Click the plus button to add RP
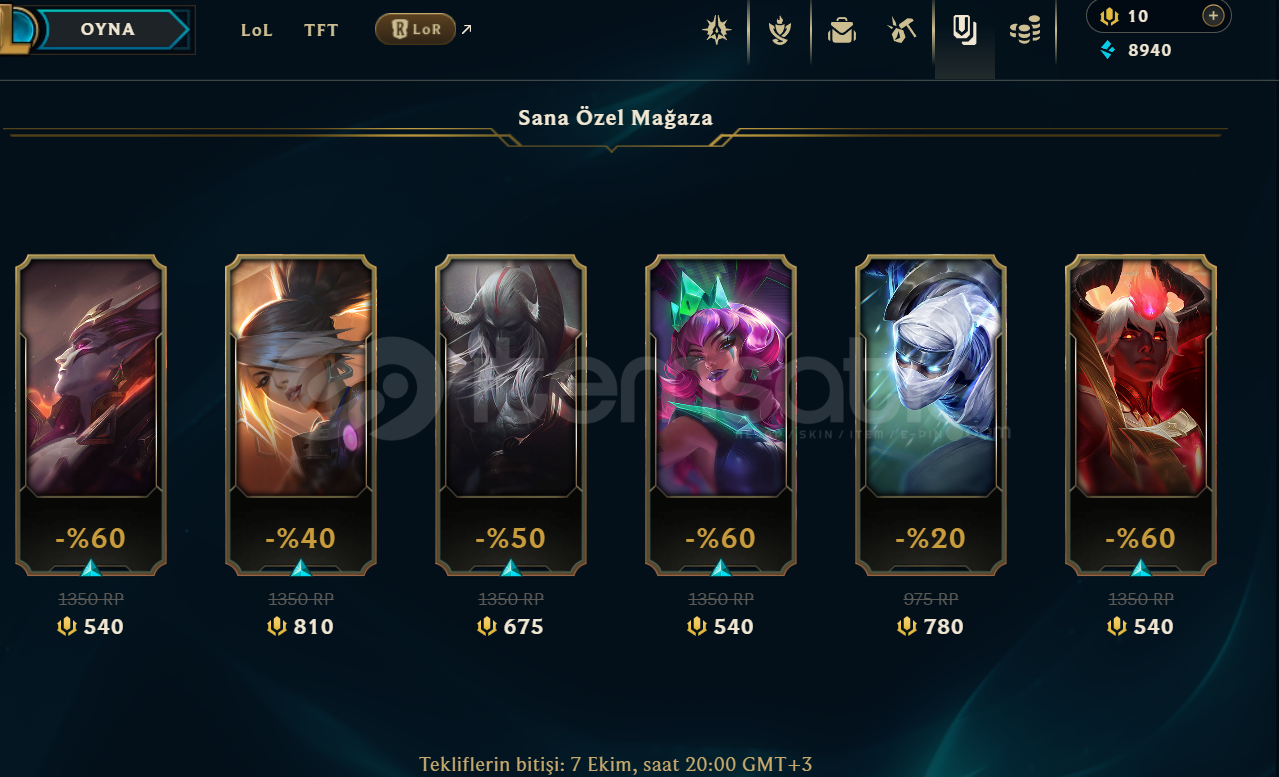This screenshot has width=1279, height=777. [x=1213, y=15]
